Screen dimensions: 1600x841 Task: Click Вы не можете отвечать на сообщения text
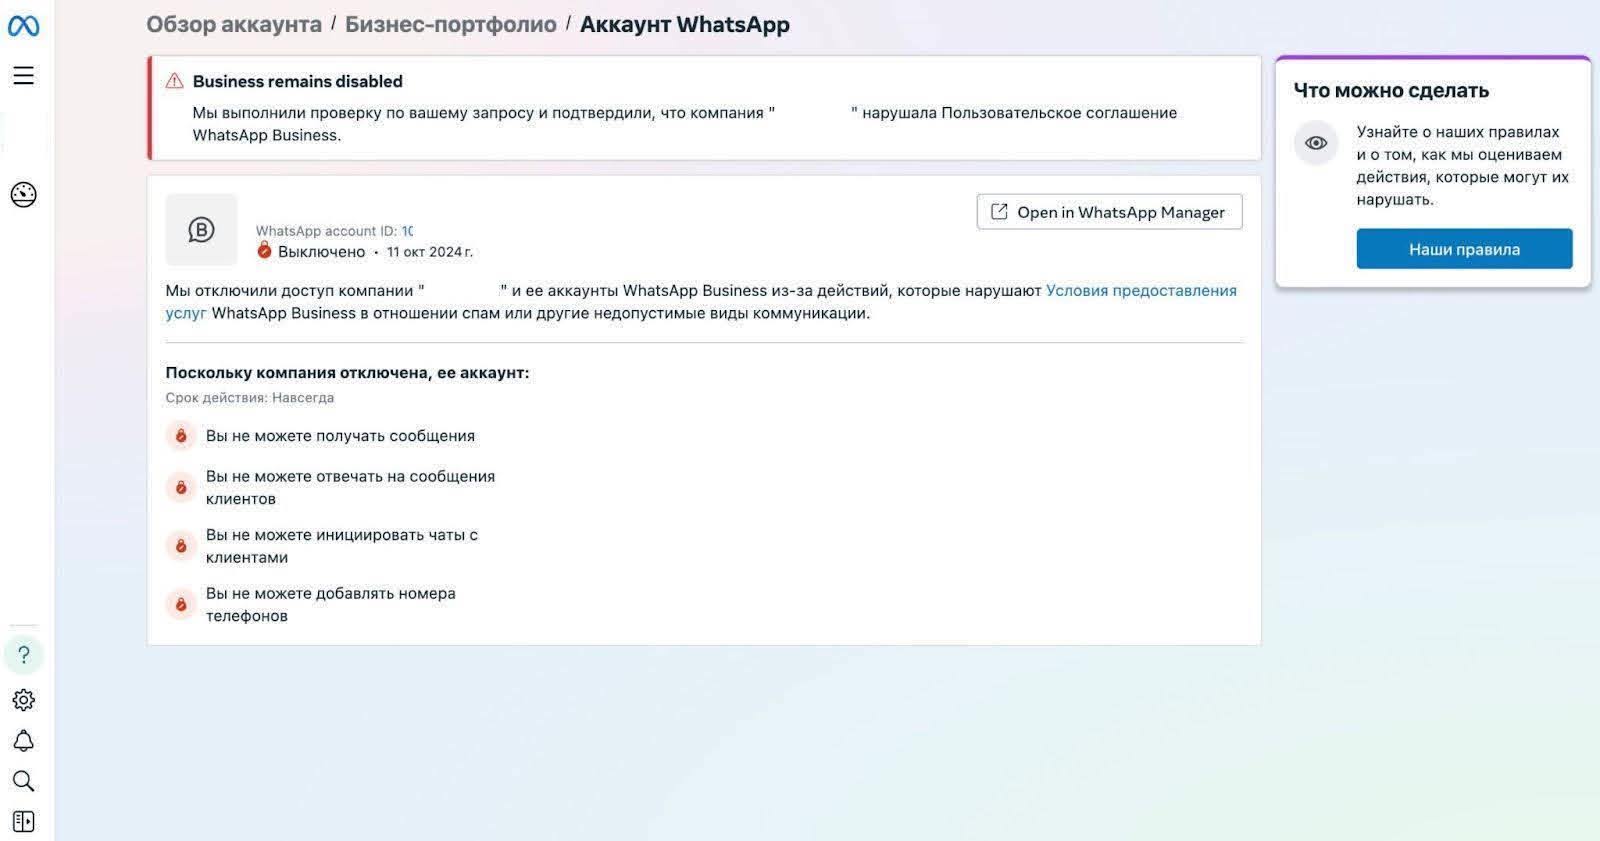[350, 487]
